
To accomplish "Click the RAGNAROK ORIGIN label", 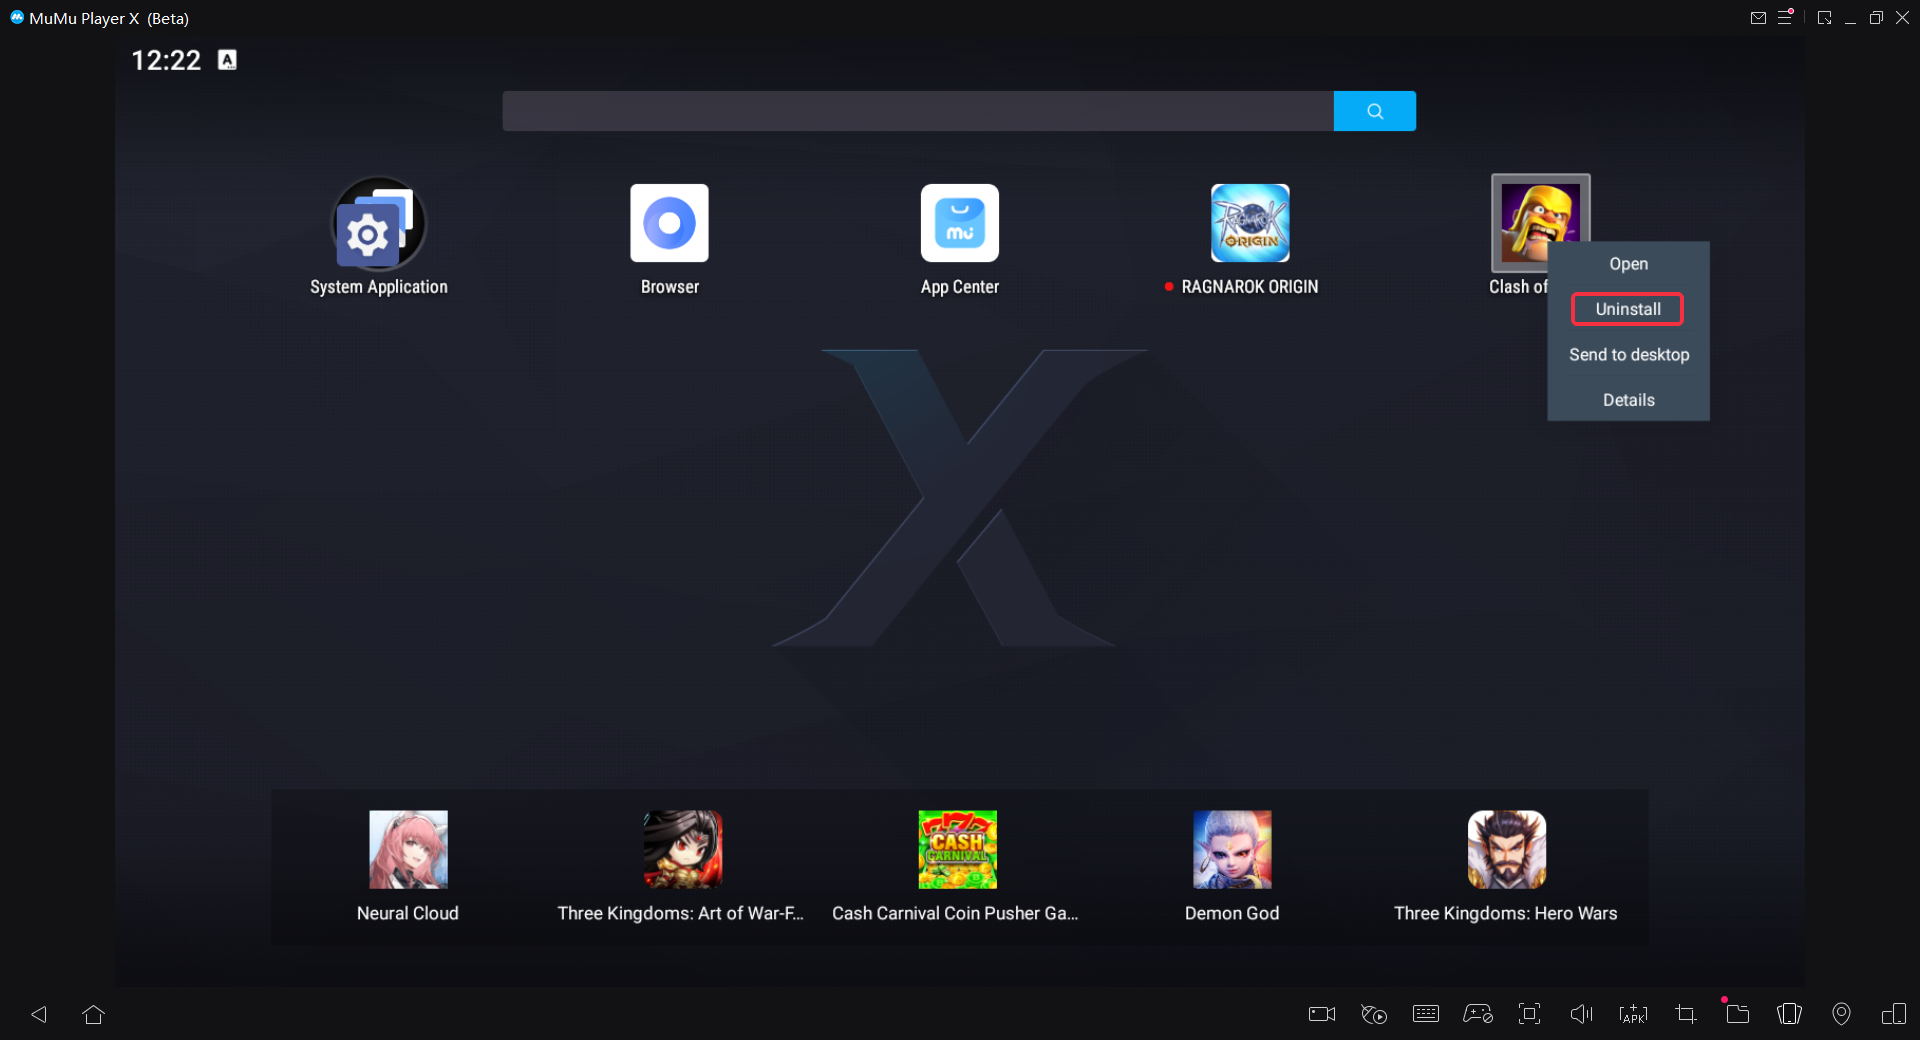I will click(1250, 287).
